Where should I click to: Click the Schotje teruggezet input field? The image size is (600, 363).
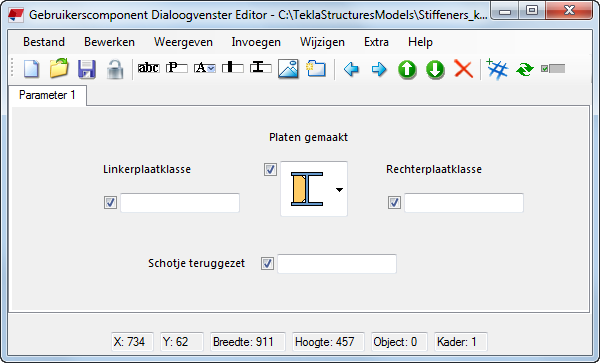(x=337, y=264)
